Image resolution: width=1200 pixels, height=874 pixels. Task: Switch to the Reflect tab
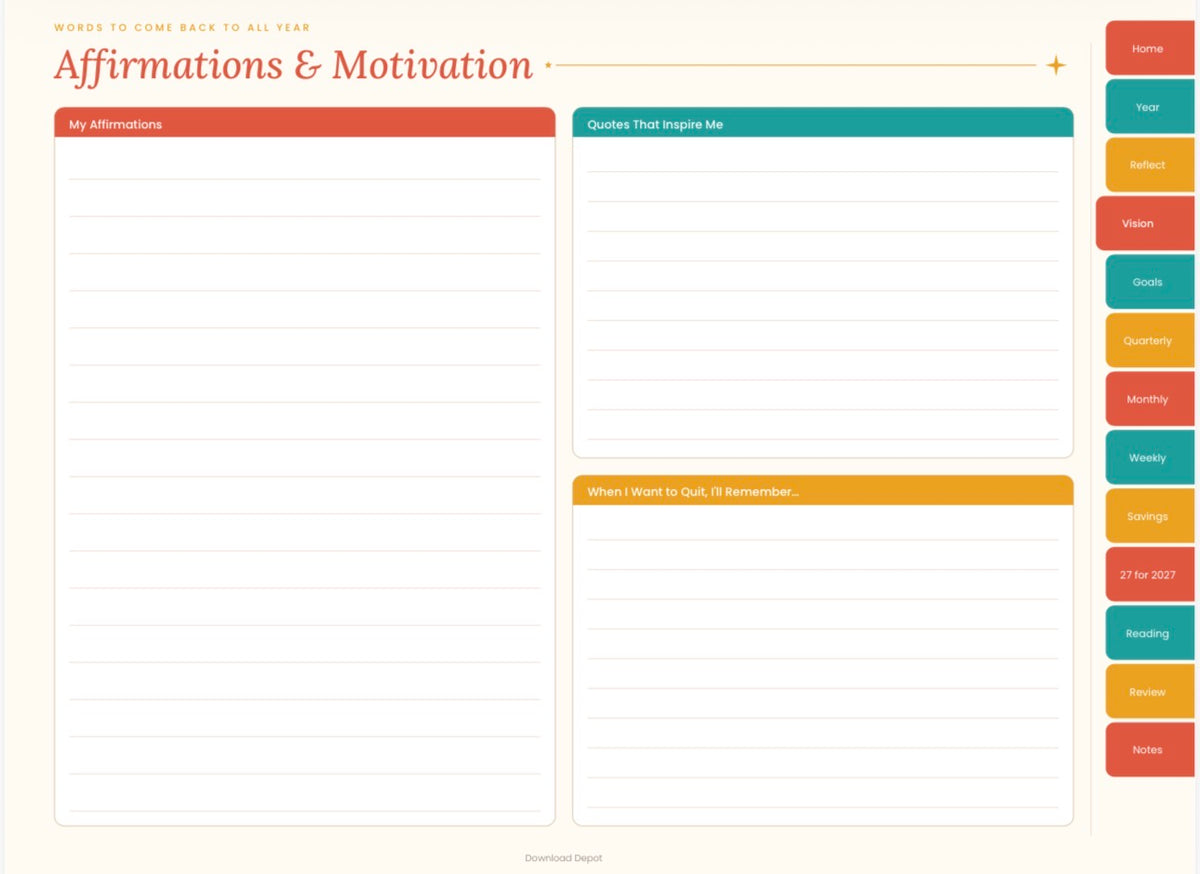1149,165
